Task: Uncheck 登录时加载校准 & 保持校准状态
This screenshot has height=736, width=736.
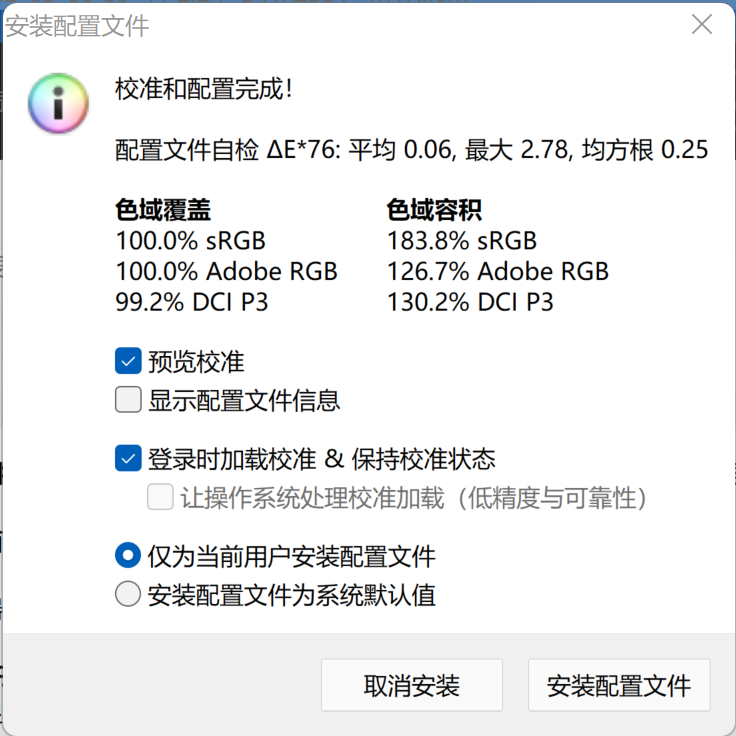Action: coord(128,459)
